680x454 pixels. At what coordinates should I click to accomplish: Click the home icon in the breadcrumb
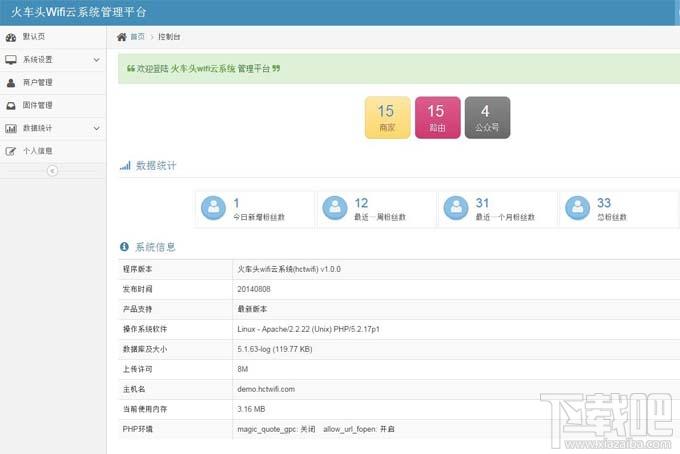(122, 37)
